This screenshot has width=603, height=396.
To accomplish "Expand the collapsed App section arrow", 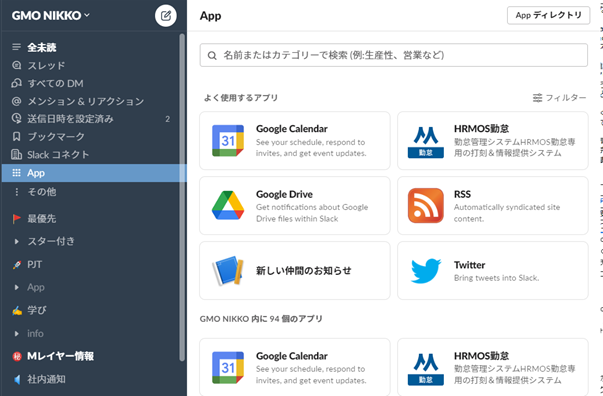I will click(16, 287).
